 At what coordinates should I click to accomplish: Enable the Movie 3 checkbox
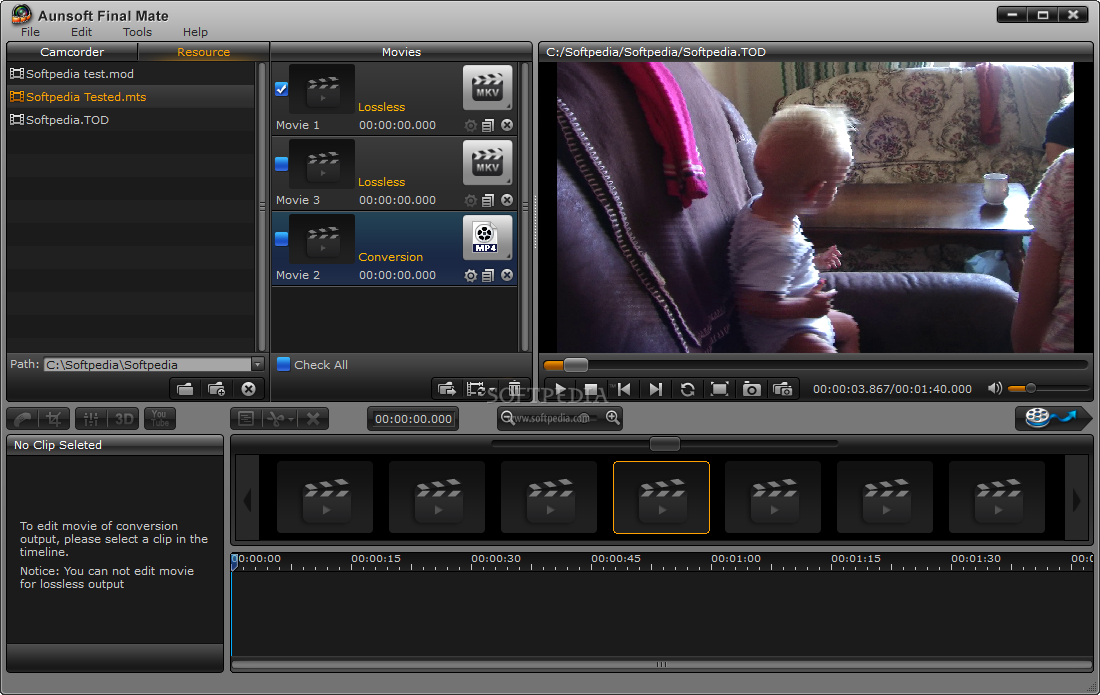click(x=282, y=164)
